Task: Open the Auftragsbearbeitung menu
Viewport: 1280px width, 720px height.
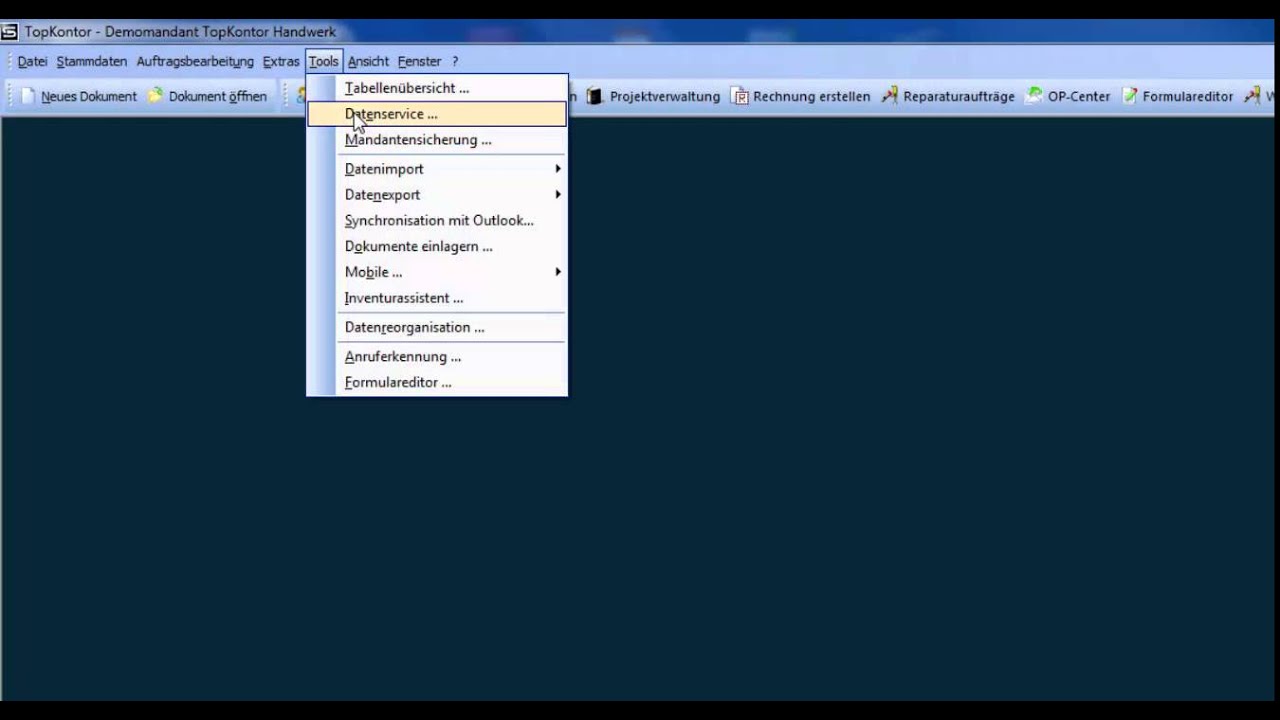Action: click(x=195, y=61)
